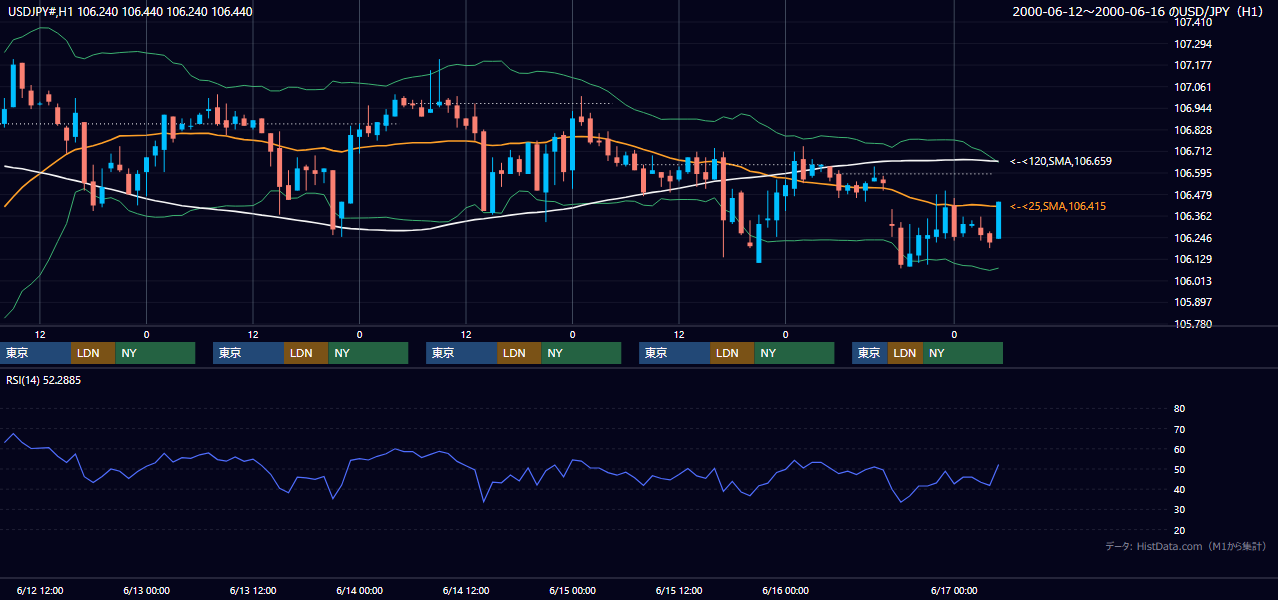
Task: Click price axis label 106.246
Action: pyautogui.click(x=1193, y=238)
